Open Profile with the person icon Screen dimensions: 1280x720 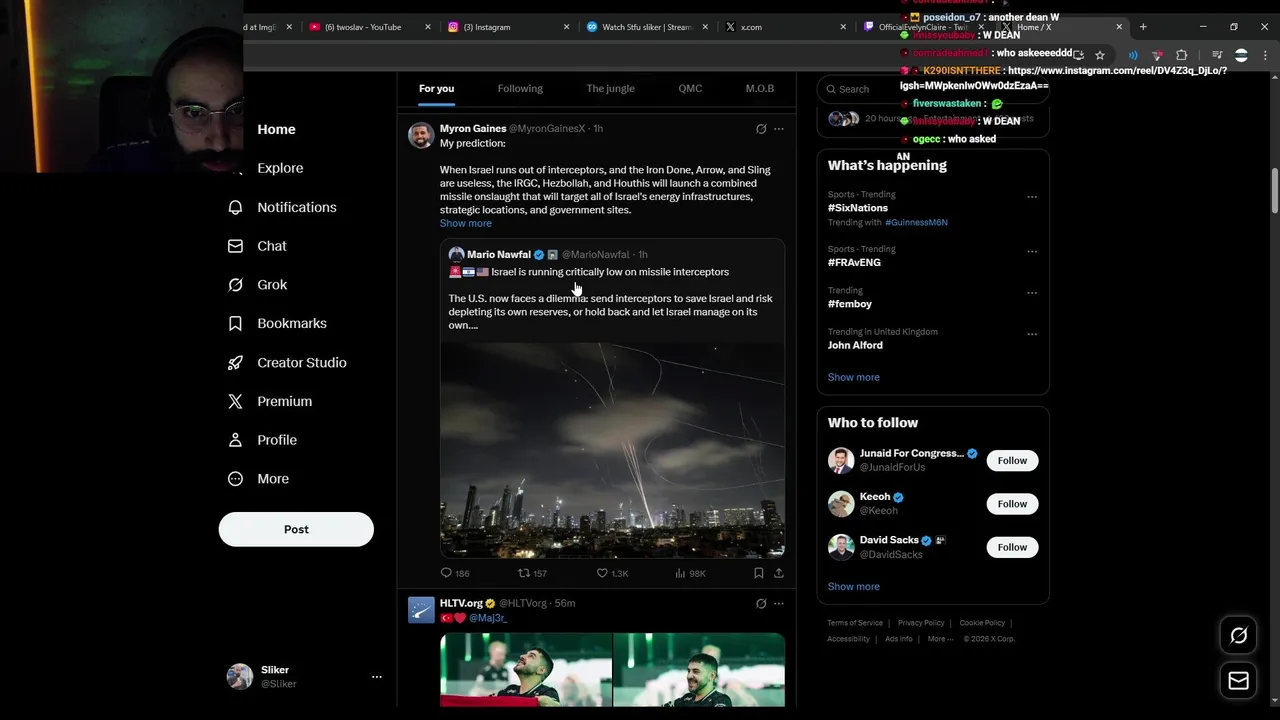[x=235, y=440]
